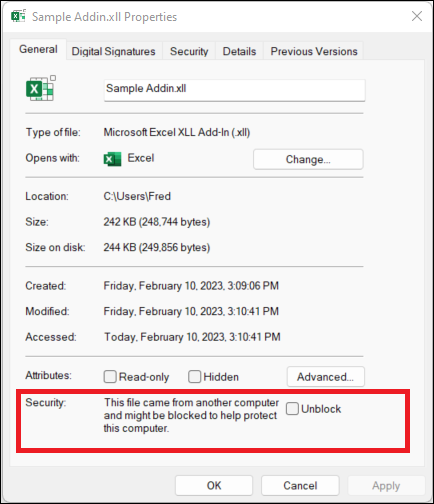Tick the Read-only checkbox
Image resolution: width=434 pixels, height=504 pixels.
tap(110, 377)
